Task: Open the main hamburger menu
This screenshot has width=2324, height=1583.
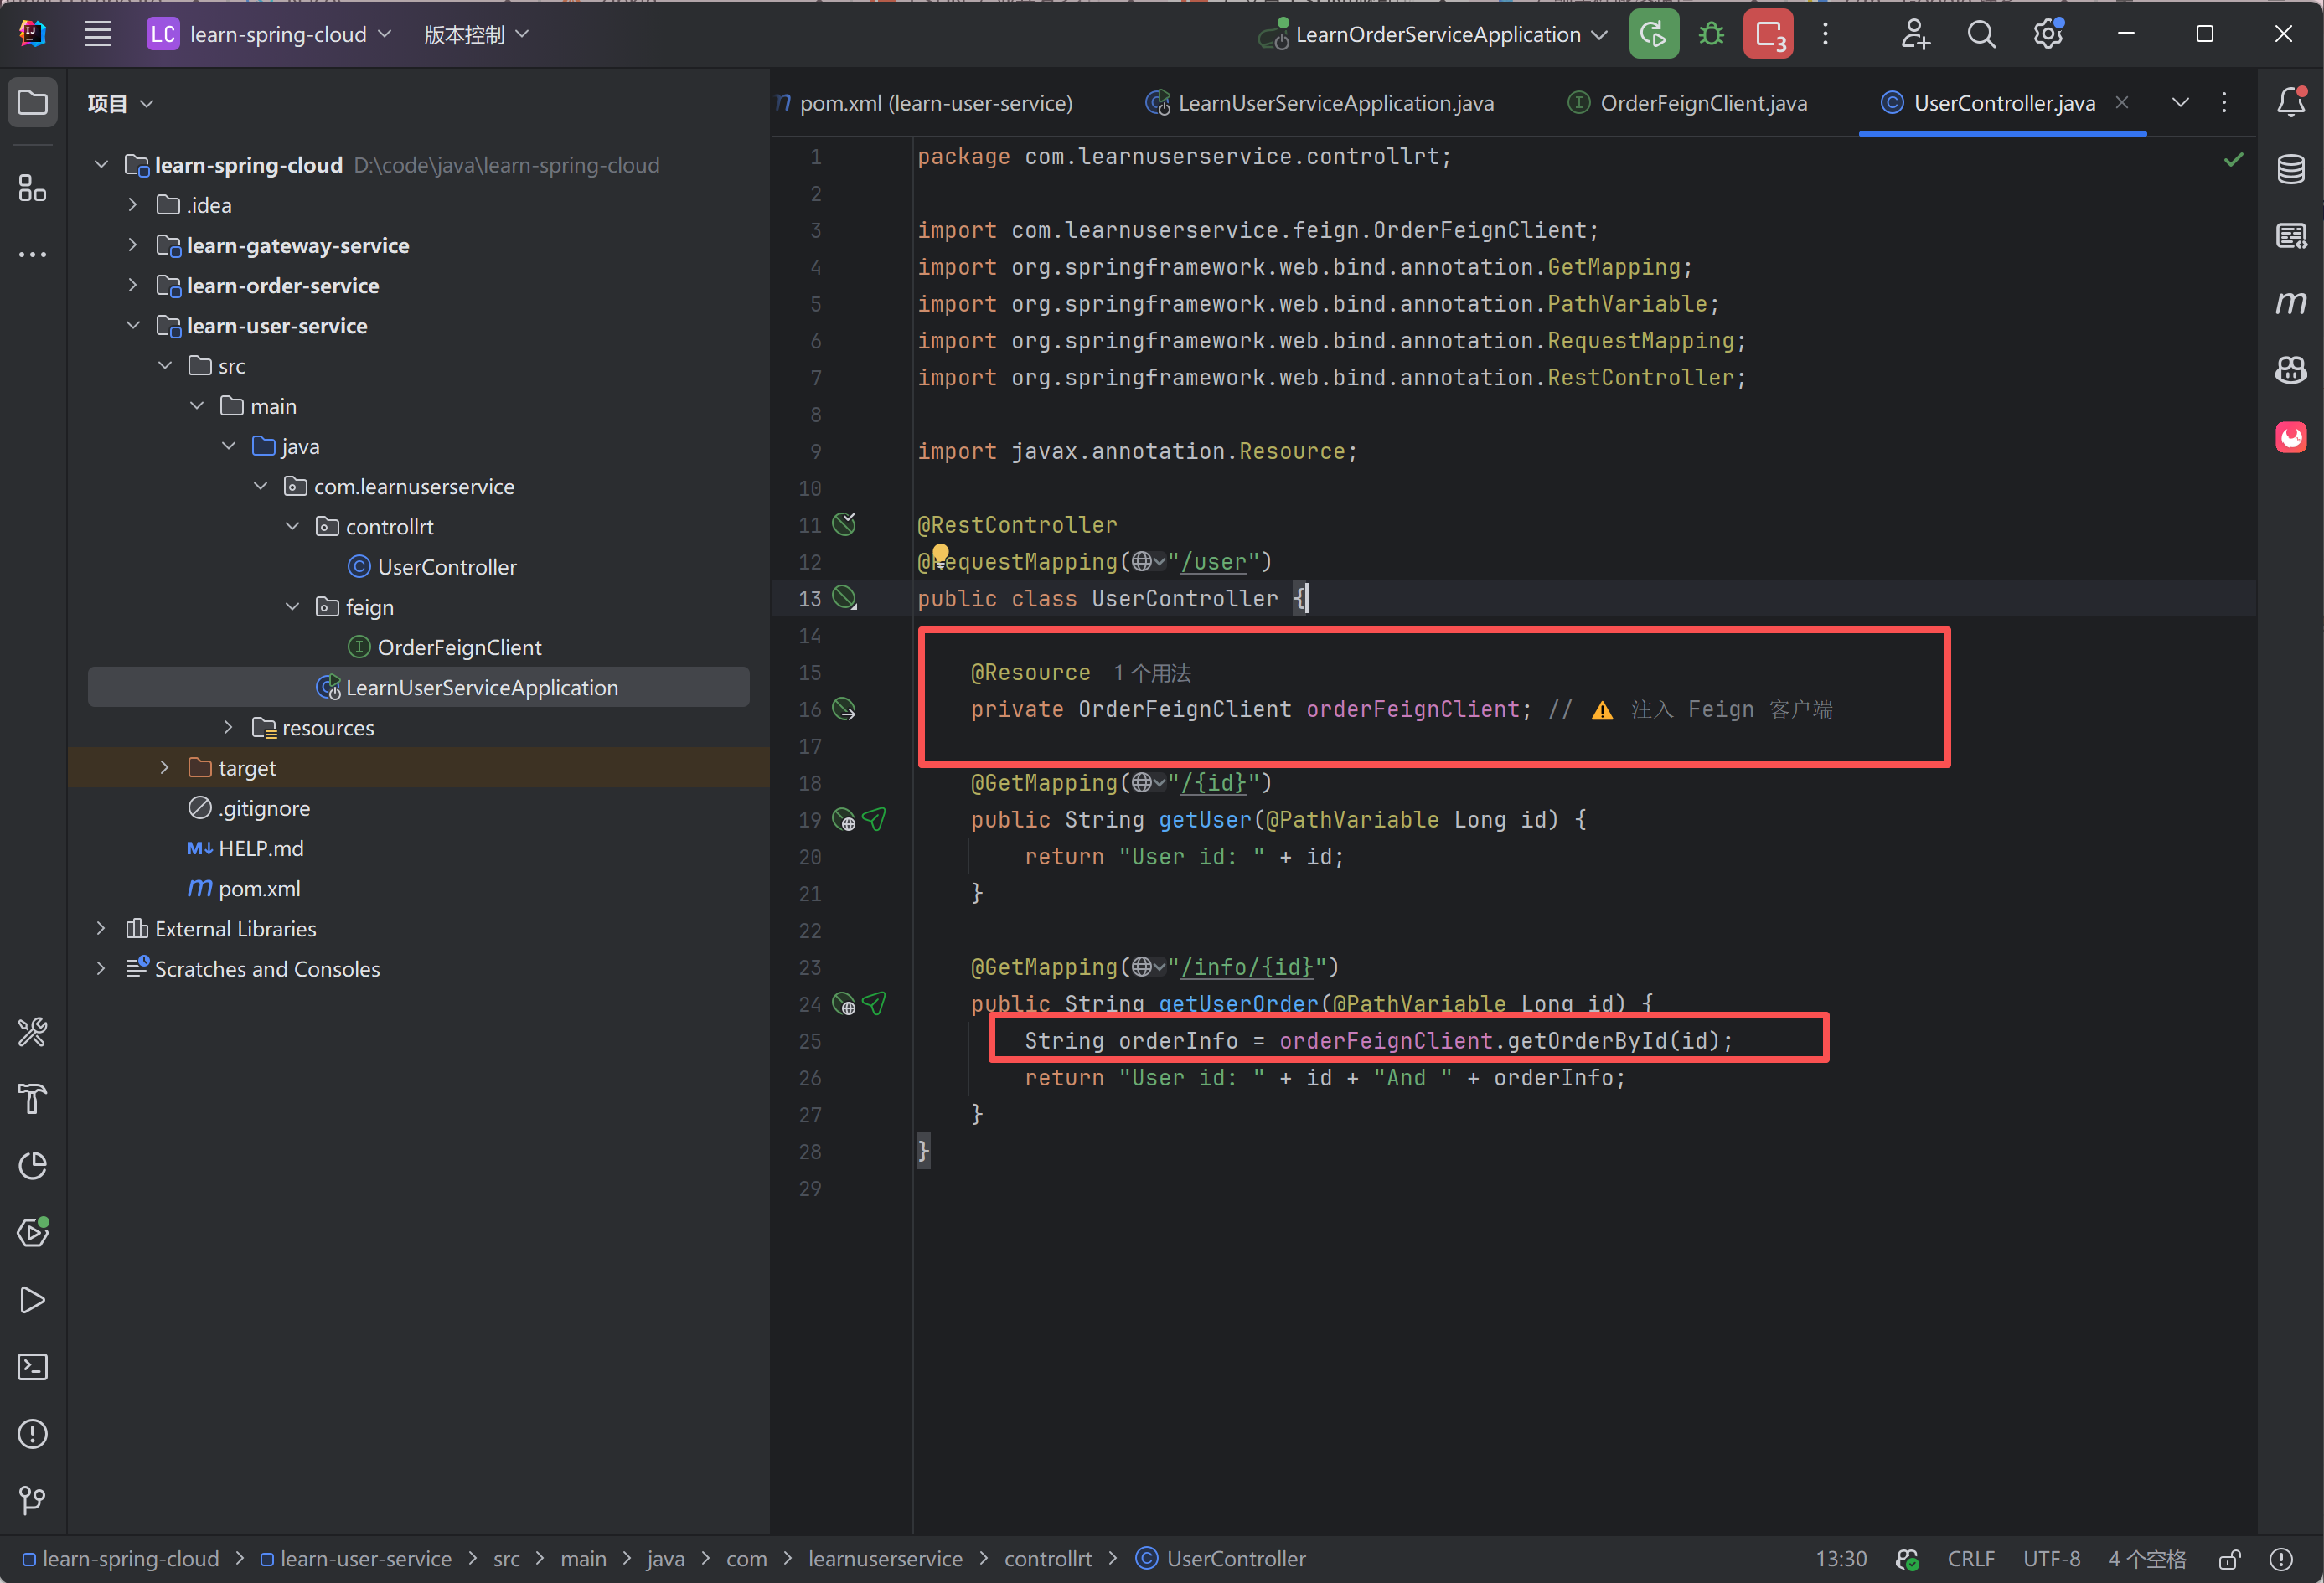Action: pos(97,34)
